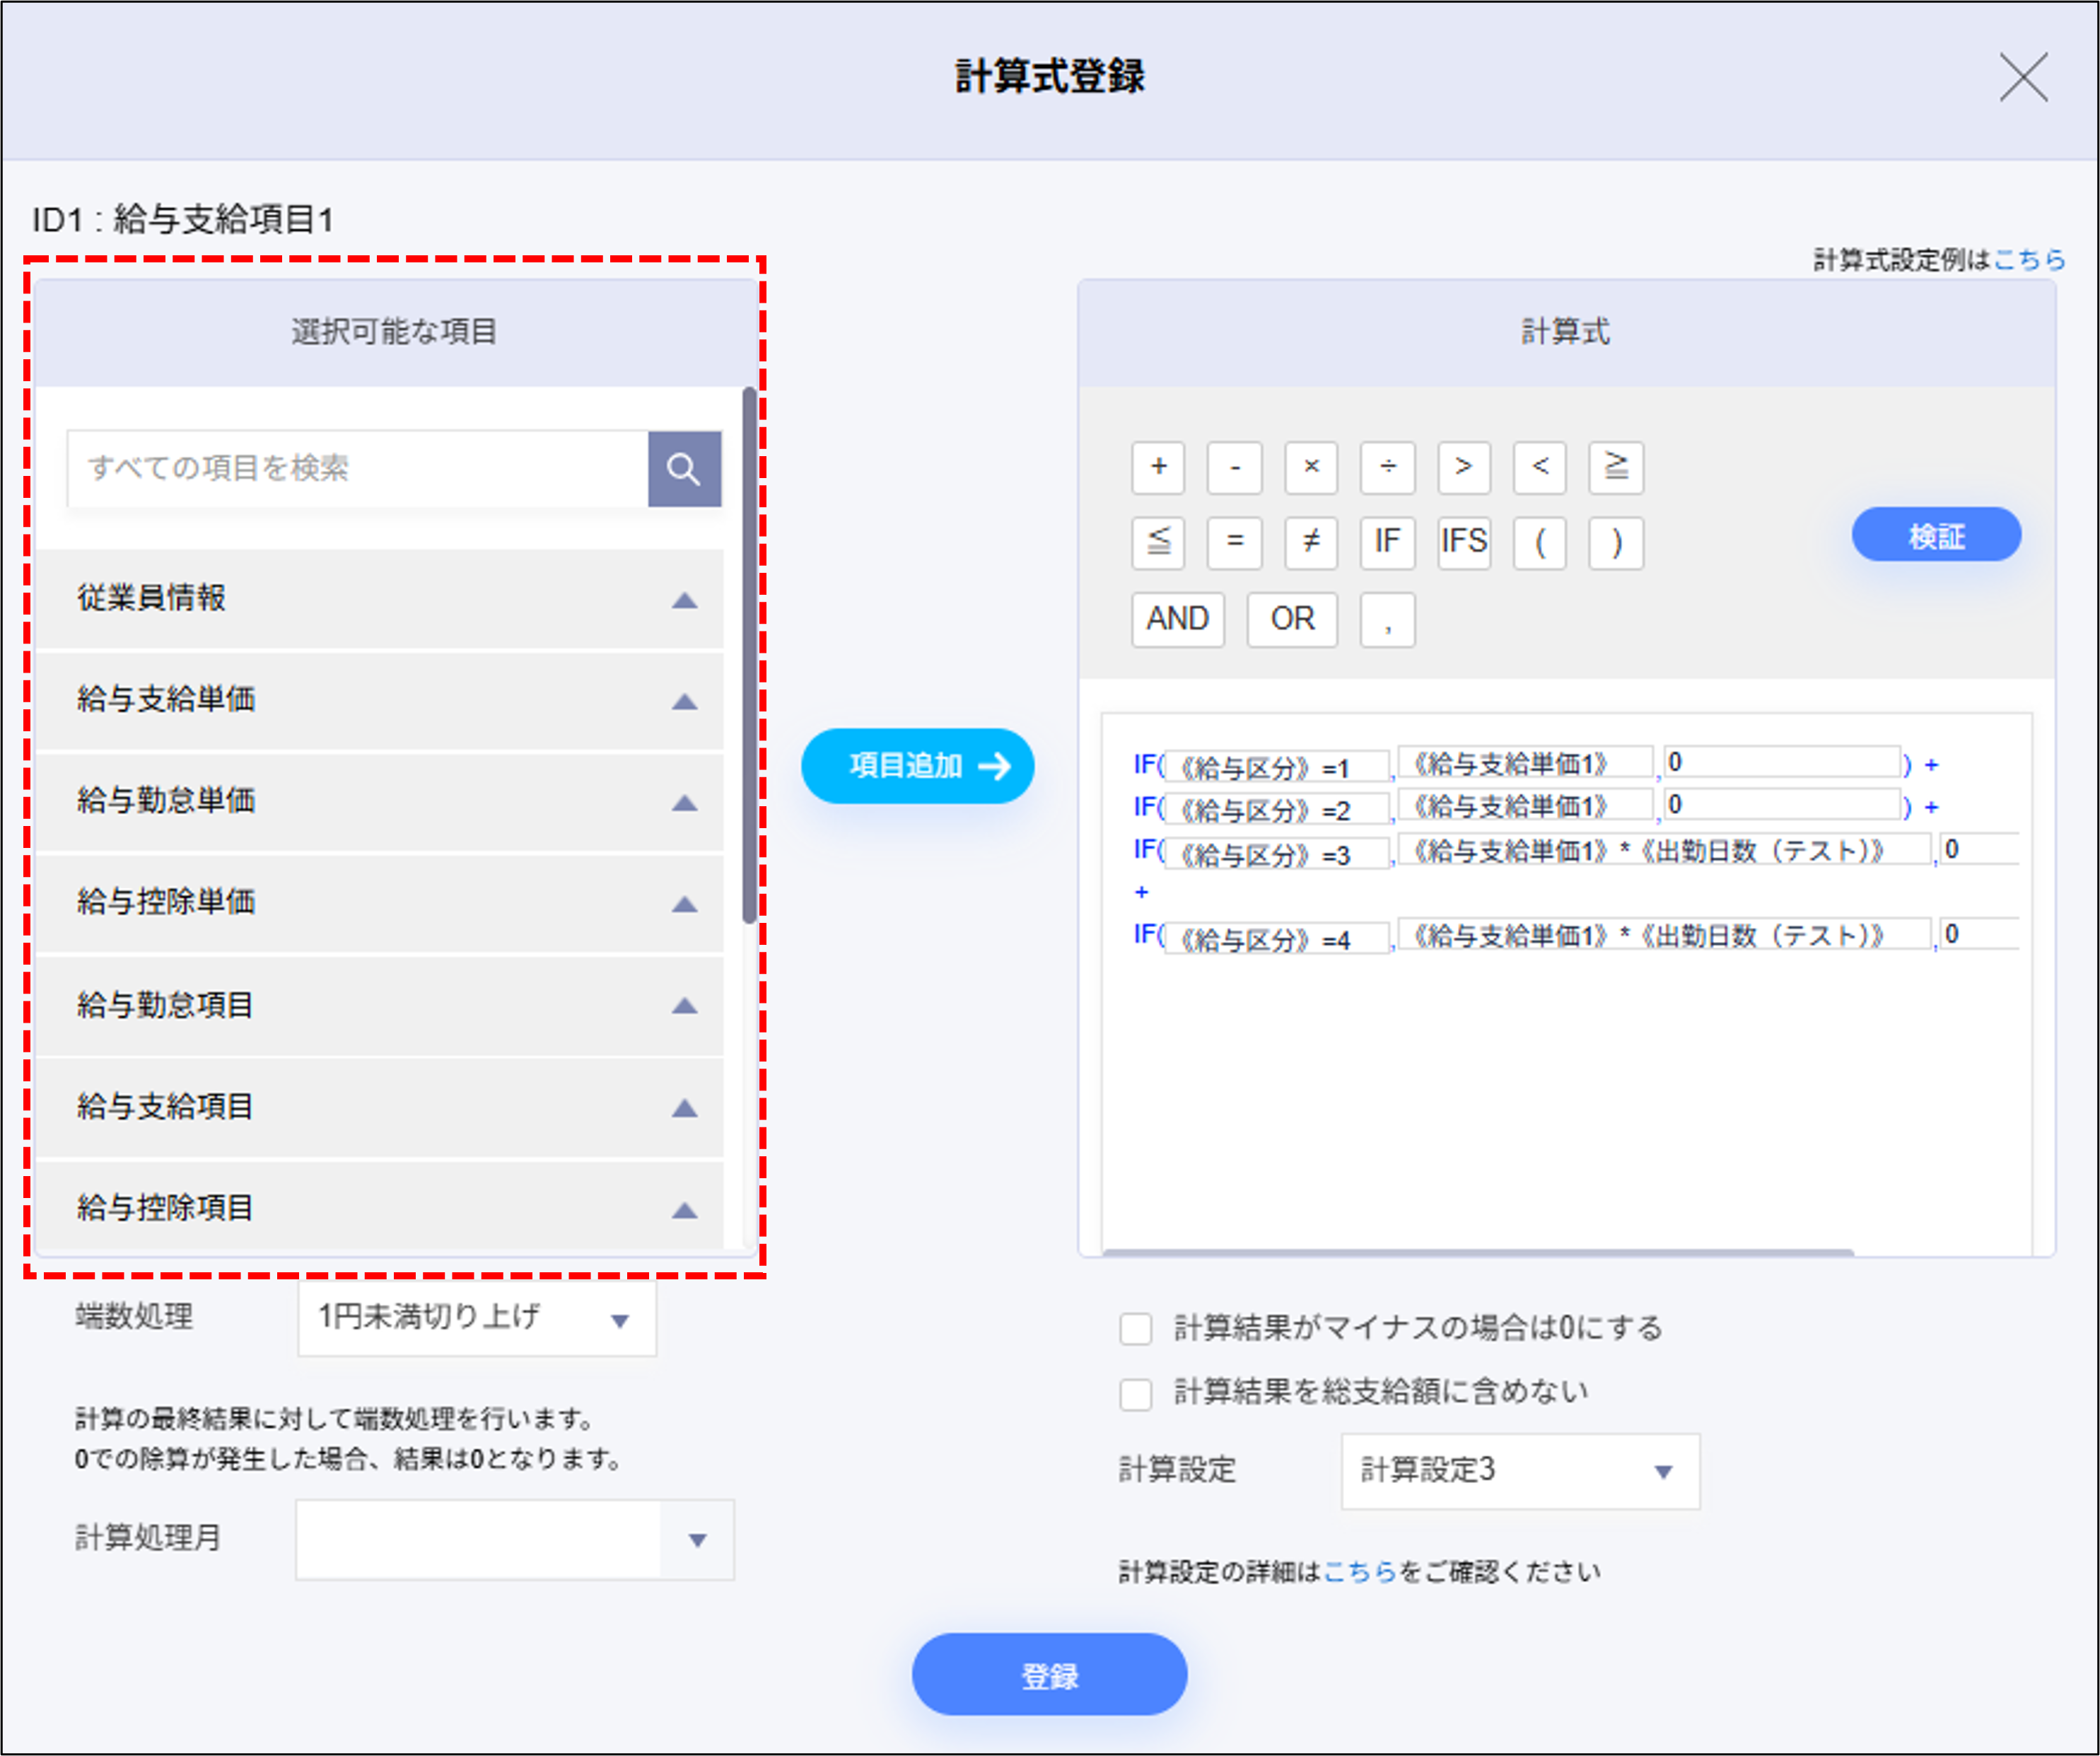Image resolution: width=2100 pixels, height=1756 pixels.
Task: Click the magnifying glass search icon
Action: [x=684, y=468]
